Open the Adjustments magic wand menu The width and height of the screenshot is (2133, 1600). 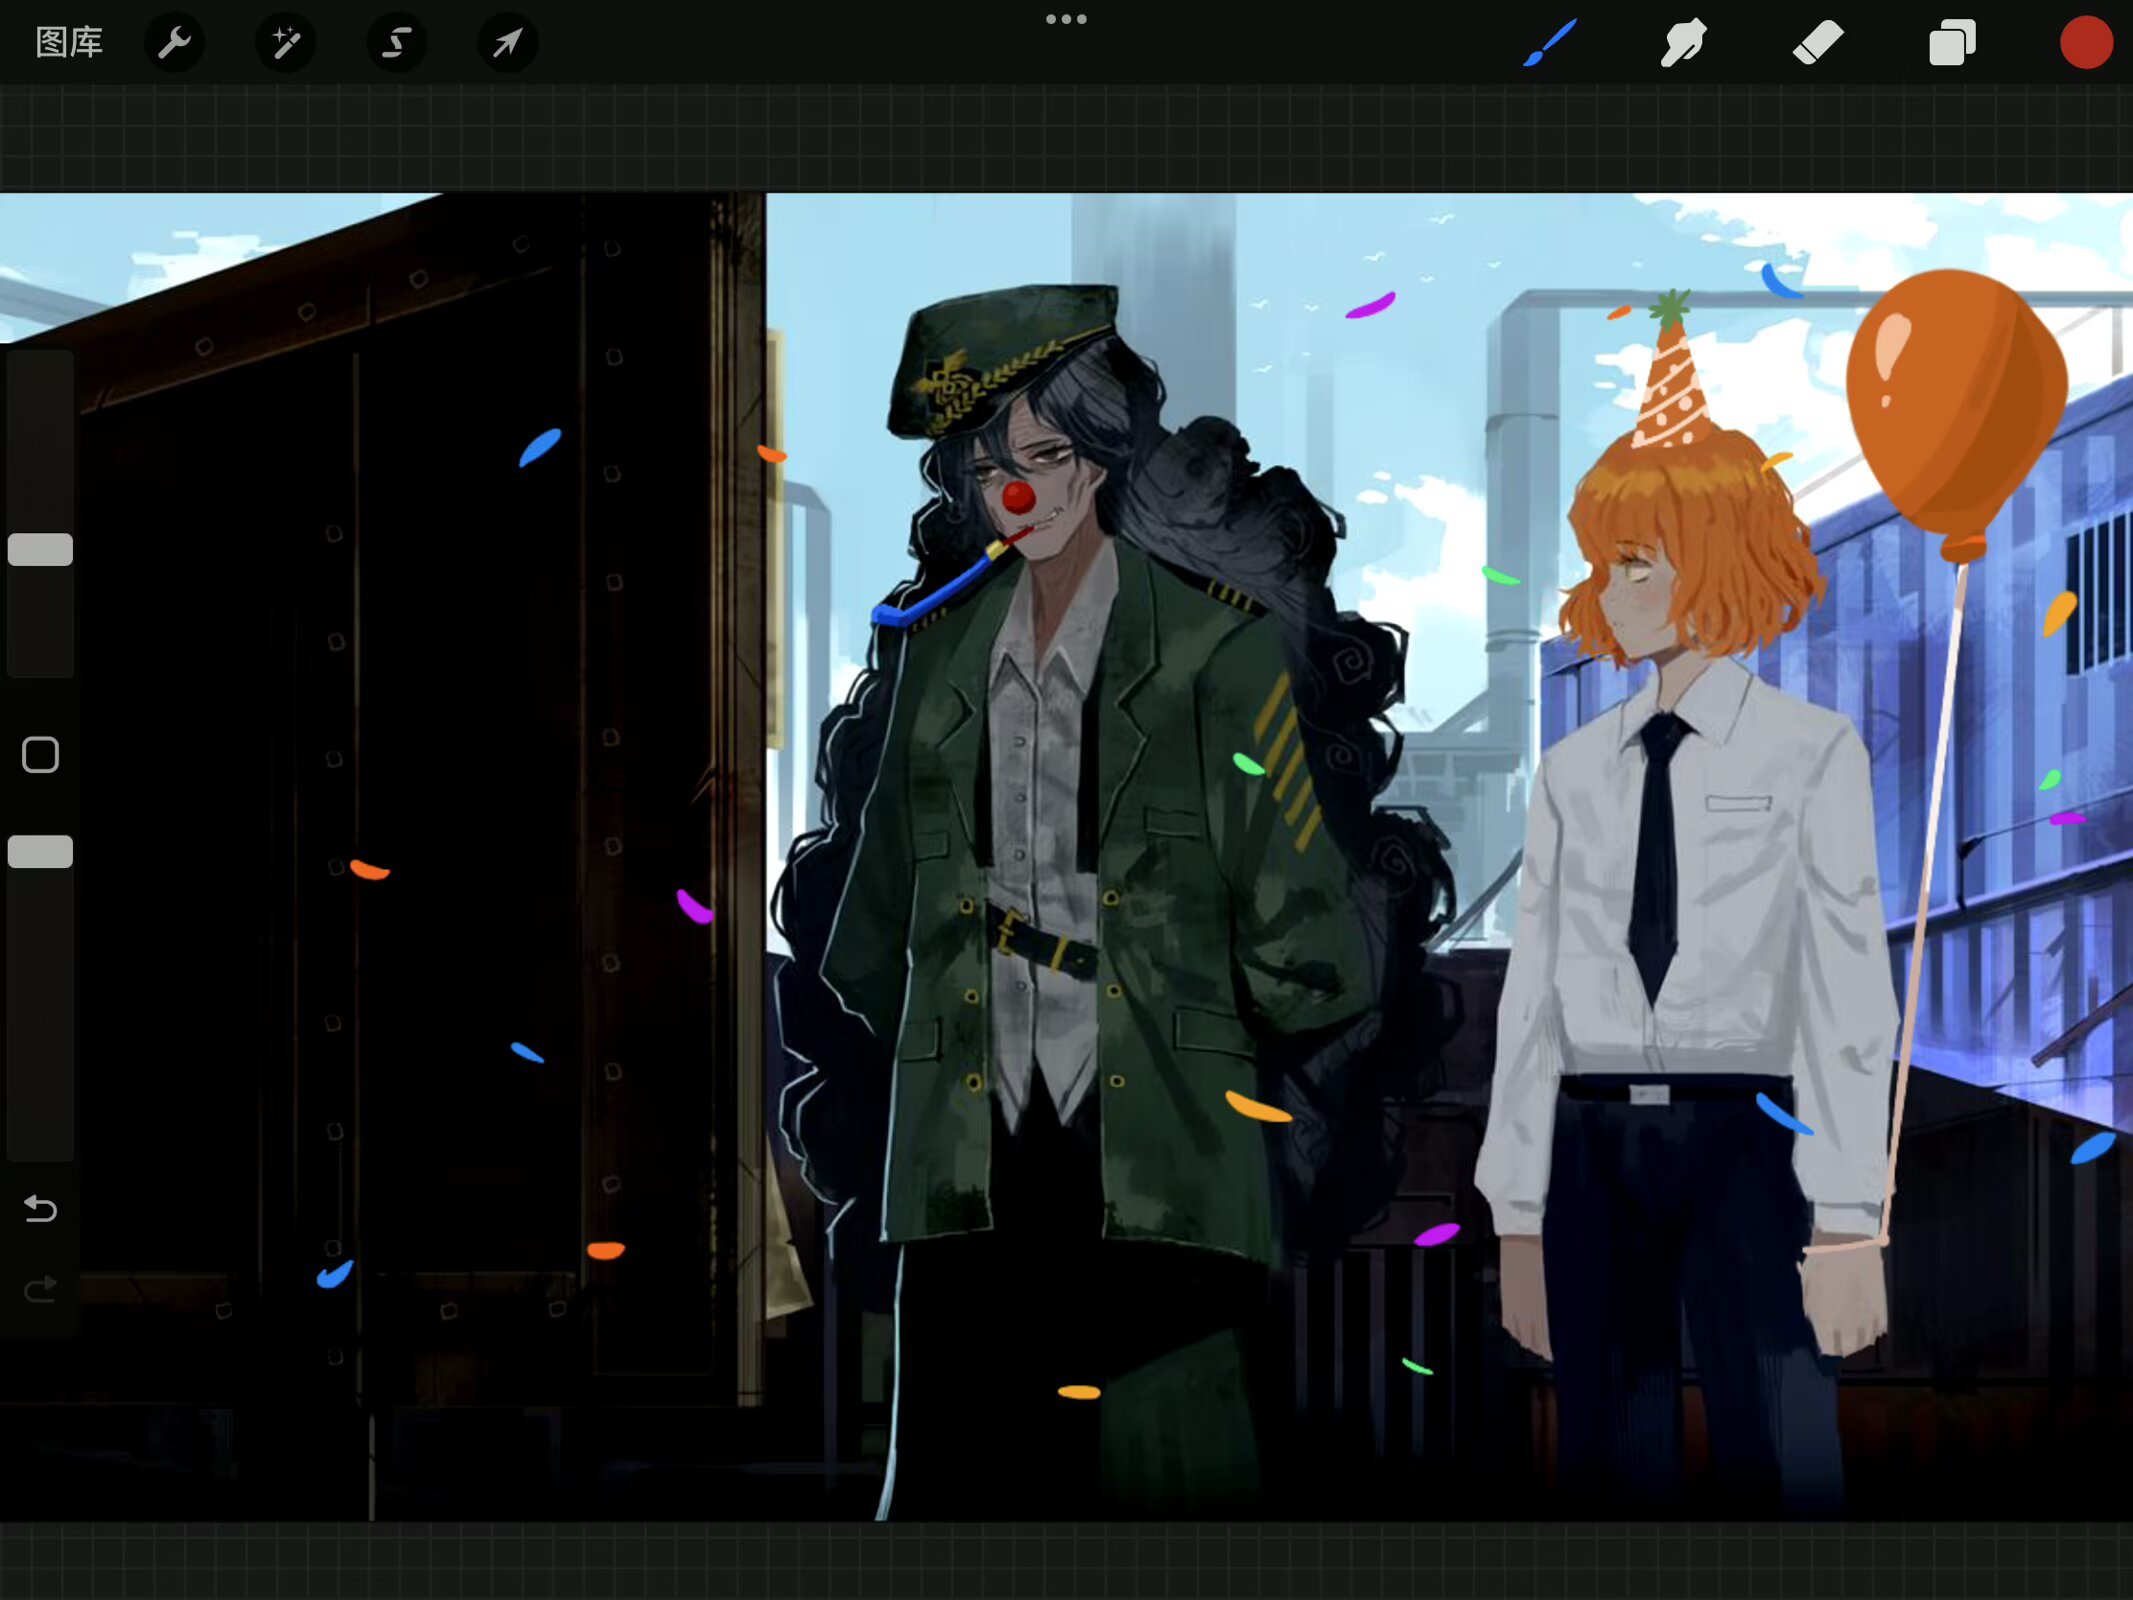tap(286, 43)
